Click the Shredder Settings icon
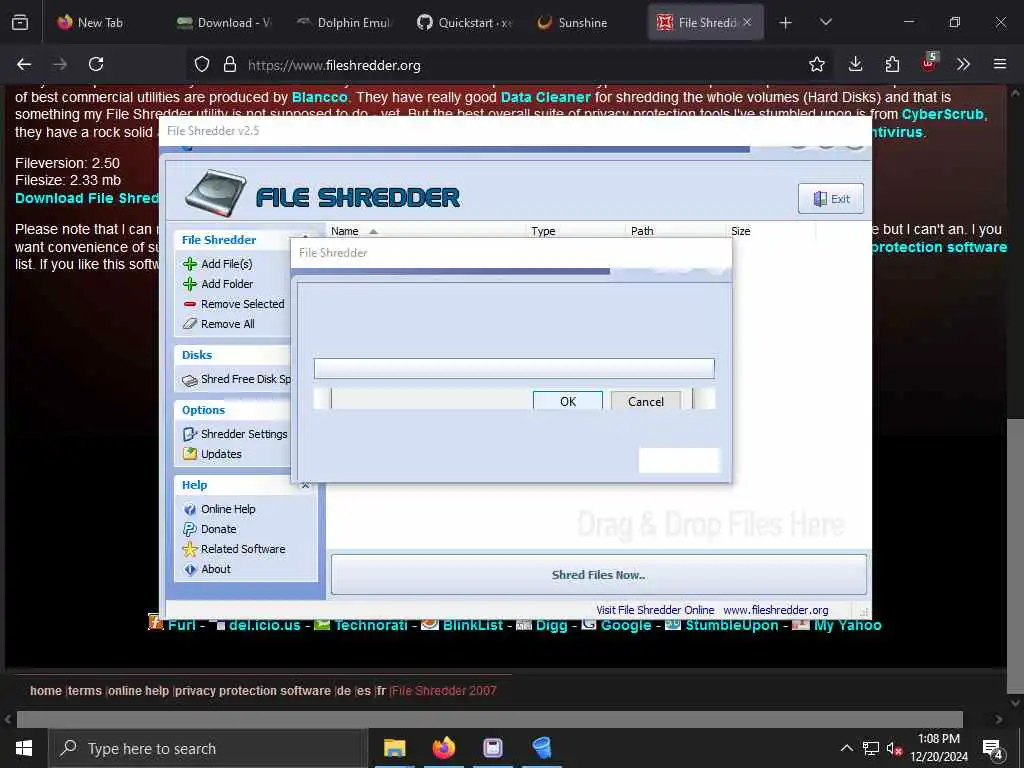The image size is (1024, 768). (x=190, y=434)
